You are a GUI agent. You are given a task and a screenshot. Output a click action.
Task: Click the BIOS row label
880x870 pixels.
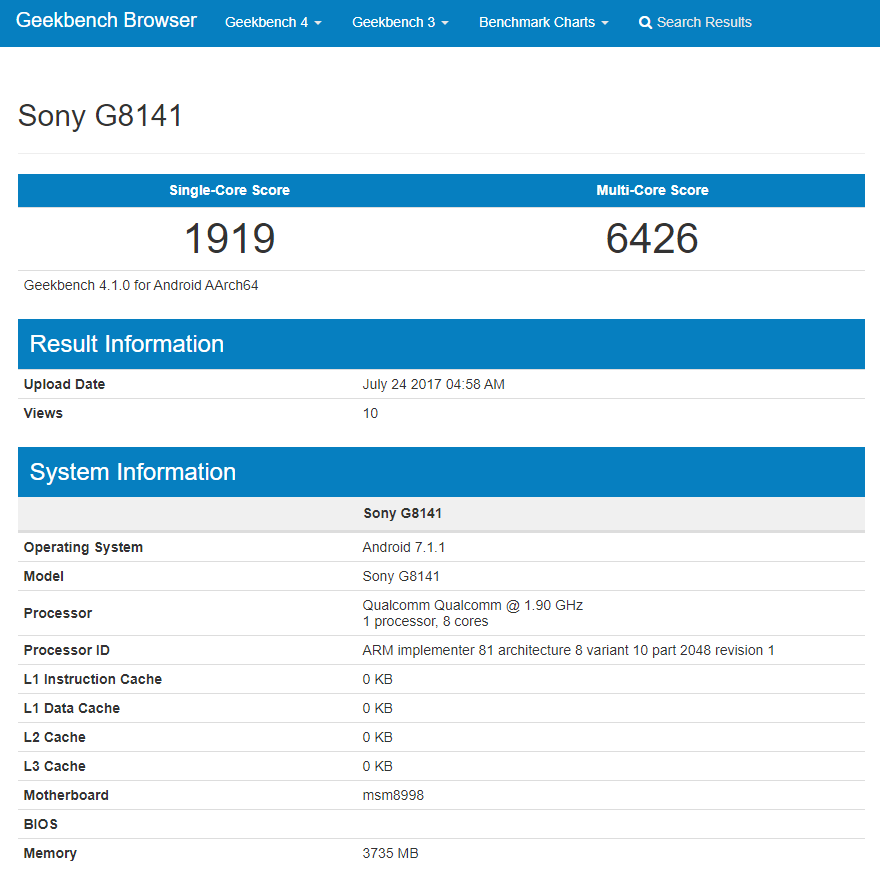pyautogui.click(x=40, y=825)
